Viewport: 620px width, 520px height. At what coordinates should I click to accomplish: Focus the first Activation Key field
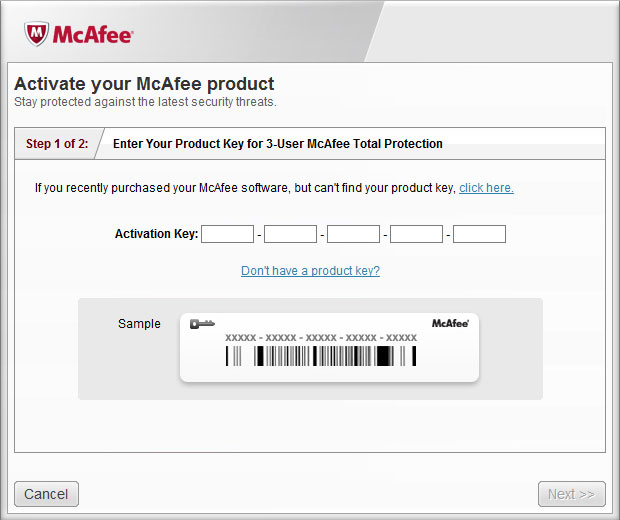pyautogui.click(x=227, y=234)
